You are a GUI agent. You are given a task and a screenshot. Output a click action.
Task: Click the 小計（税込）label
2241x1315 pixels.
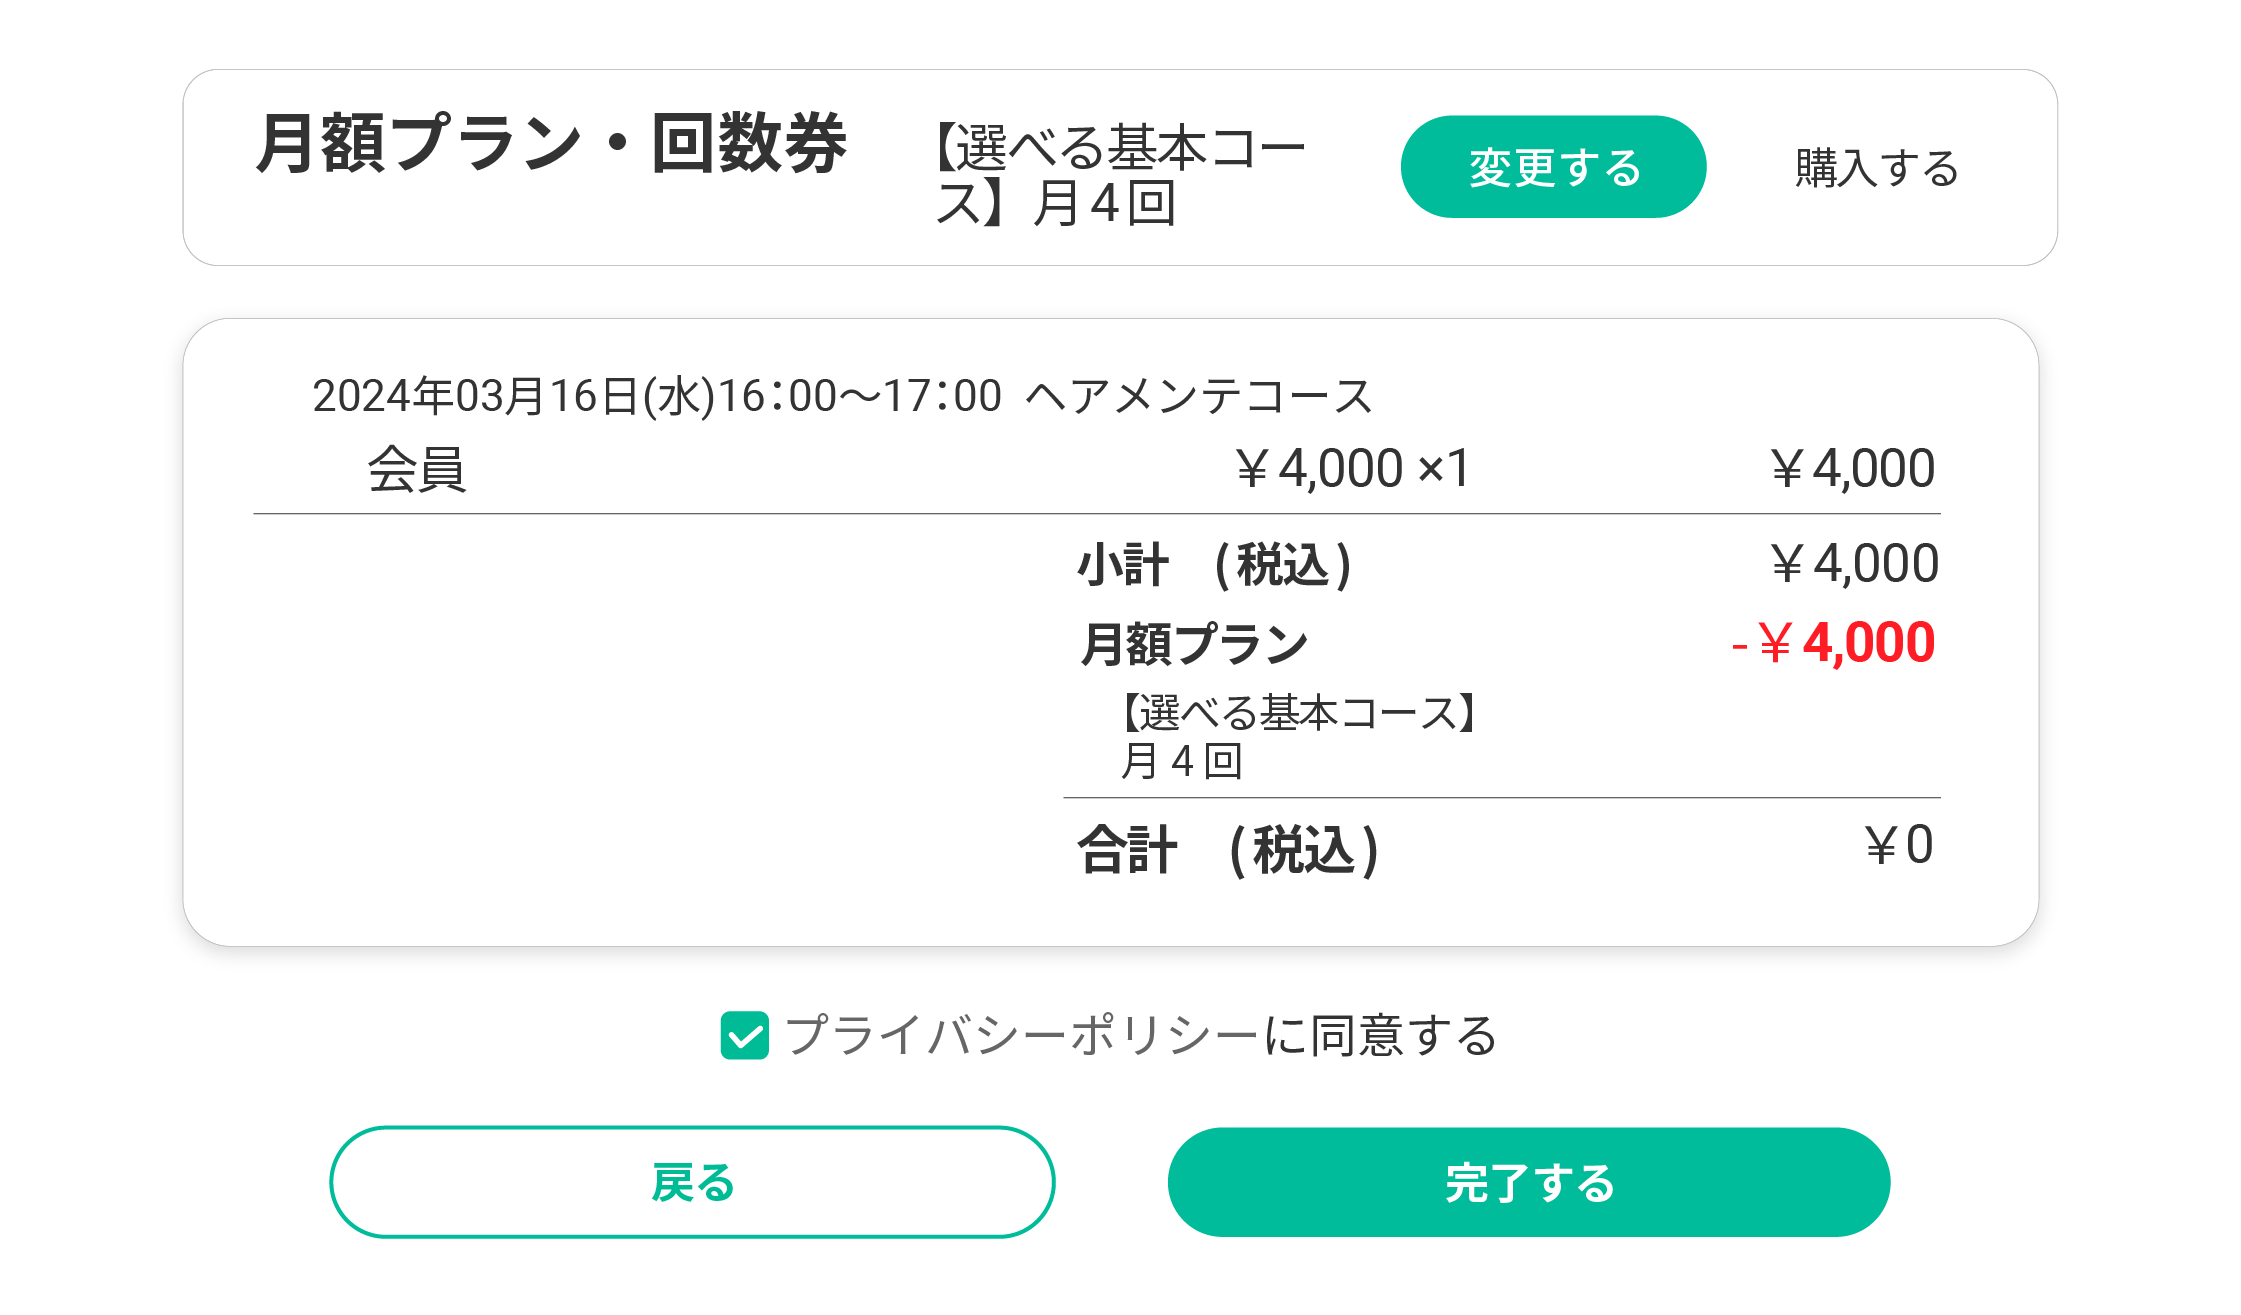pos(1214,565)
